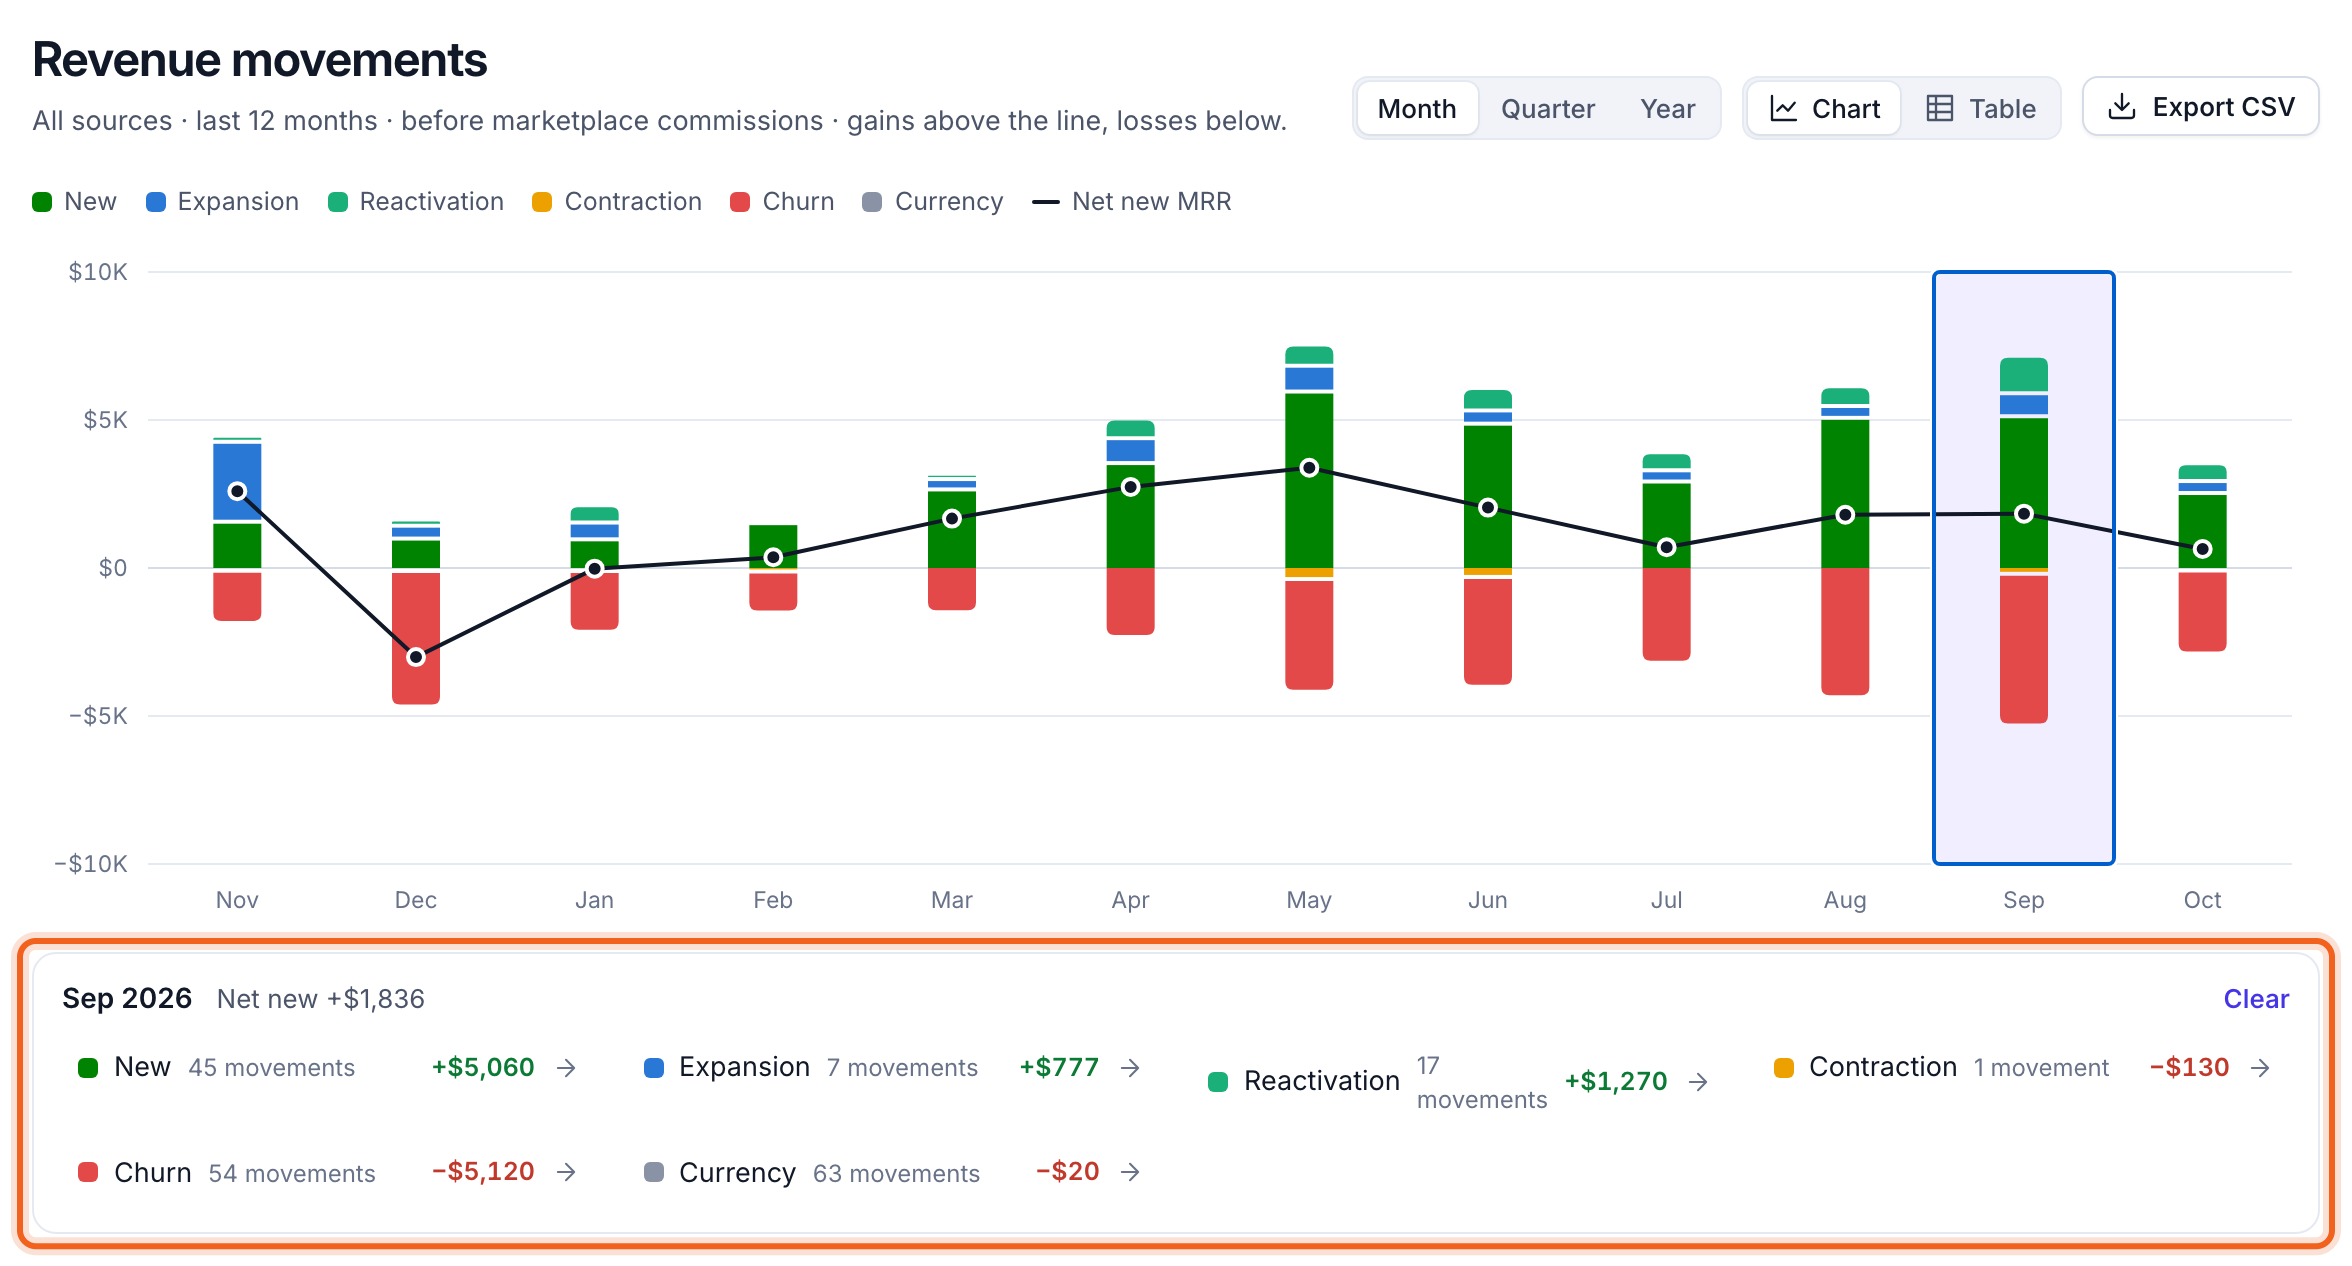
Task: Click the −$5,120 Churn amount
Action: [483, 1172]
